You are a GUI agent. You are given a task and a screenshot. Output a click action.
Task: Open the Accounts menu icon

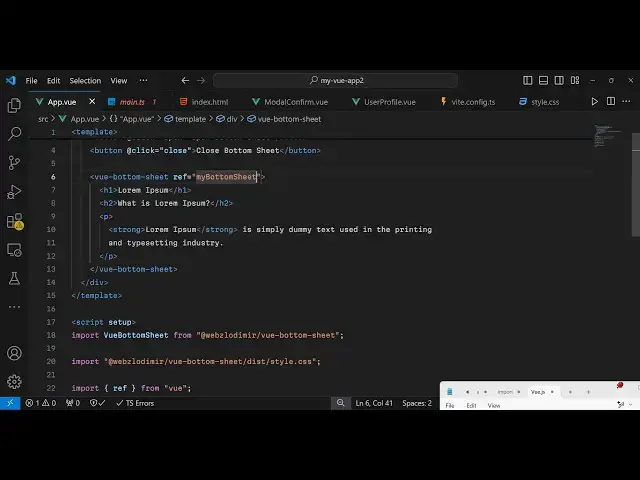pos(14,353)
